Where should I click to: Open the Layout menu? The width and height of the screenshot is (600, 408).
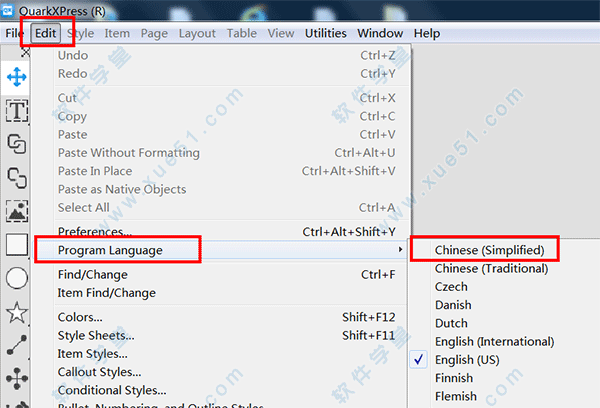click(197, 34)
